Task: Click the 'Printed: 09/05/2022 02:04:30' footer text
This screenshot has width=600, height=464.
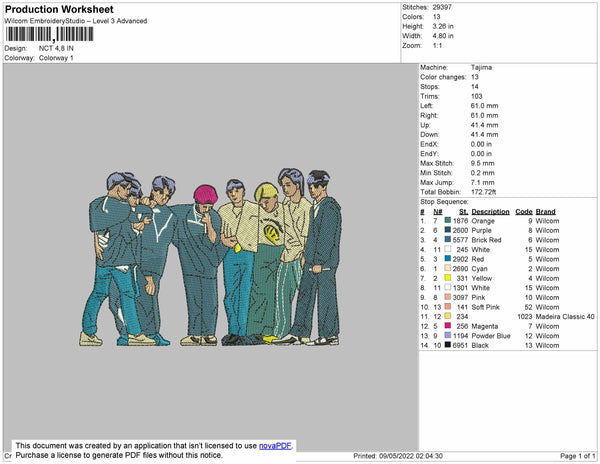Action: pyautogui.click(x=398, y=456)
